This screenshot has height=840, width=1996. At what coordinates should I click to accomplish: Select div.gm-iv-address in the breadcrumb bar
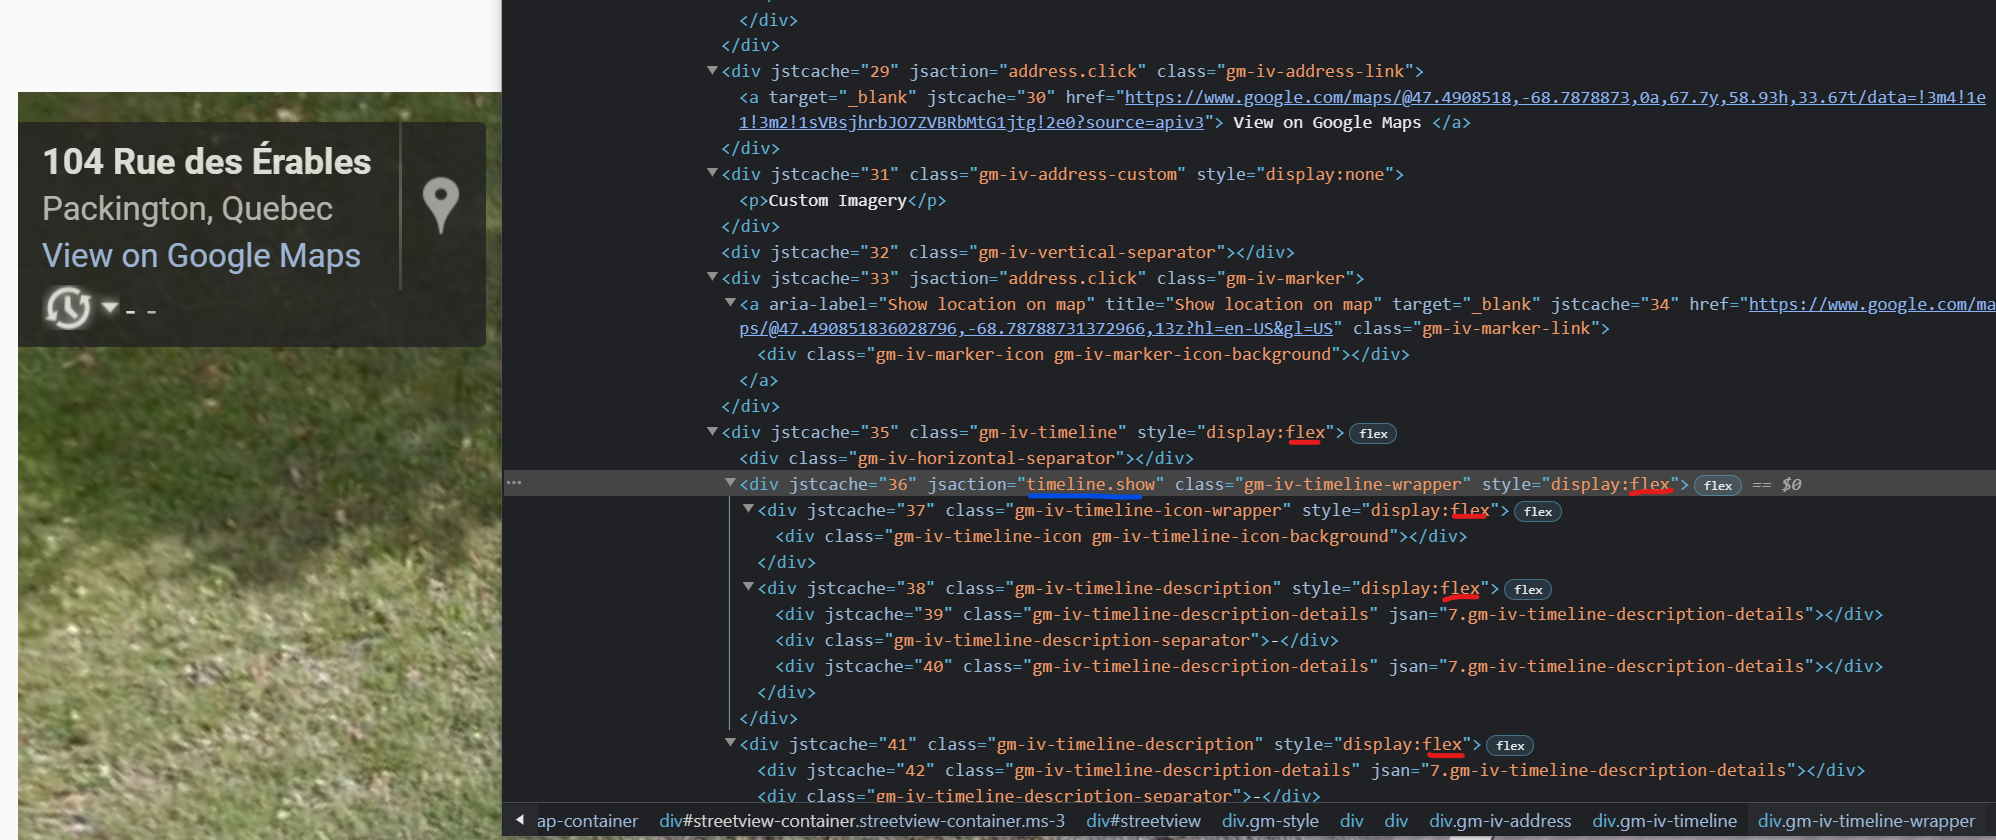(x=1499, y=821)
